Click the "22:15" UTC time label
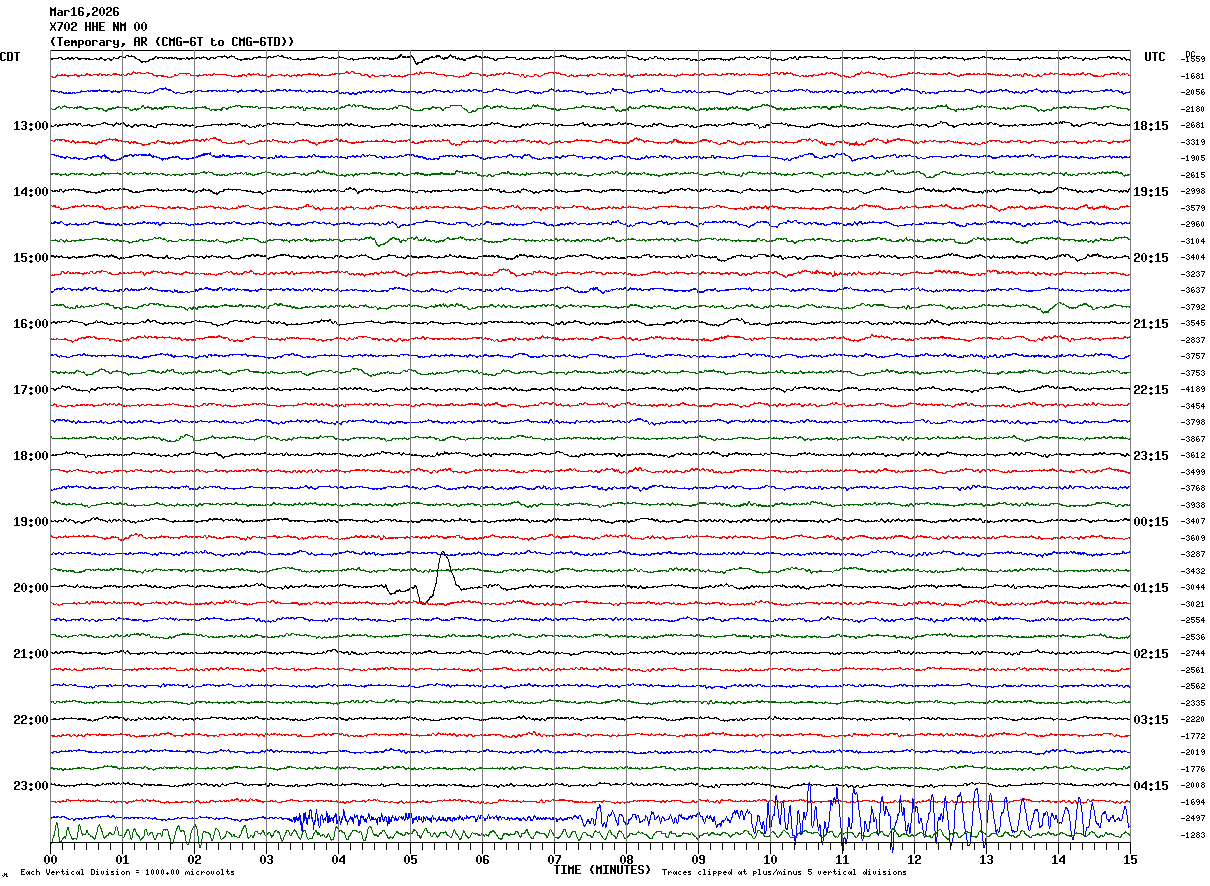The image size is (1210, 886). click(1151, 390)
